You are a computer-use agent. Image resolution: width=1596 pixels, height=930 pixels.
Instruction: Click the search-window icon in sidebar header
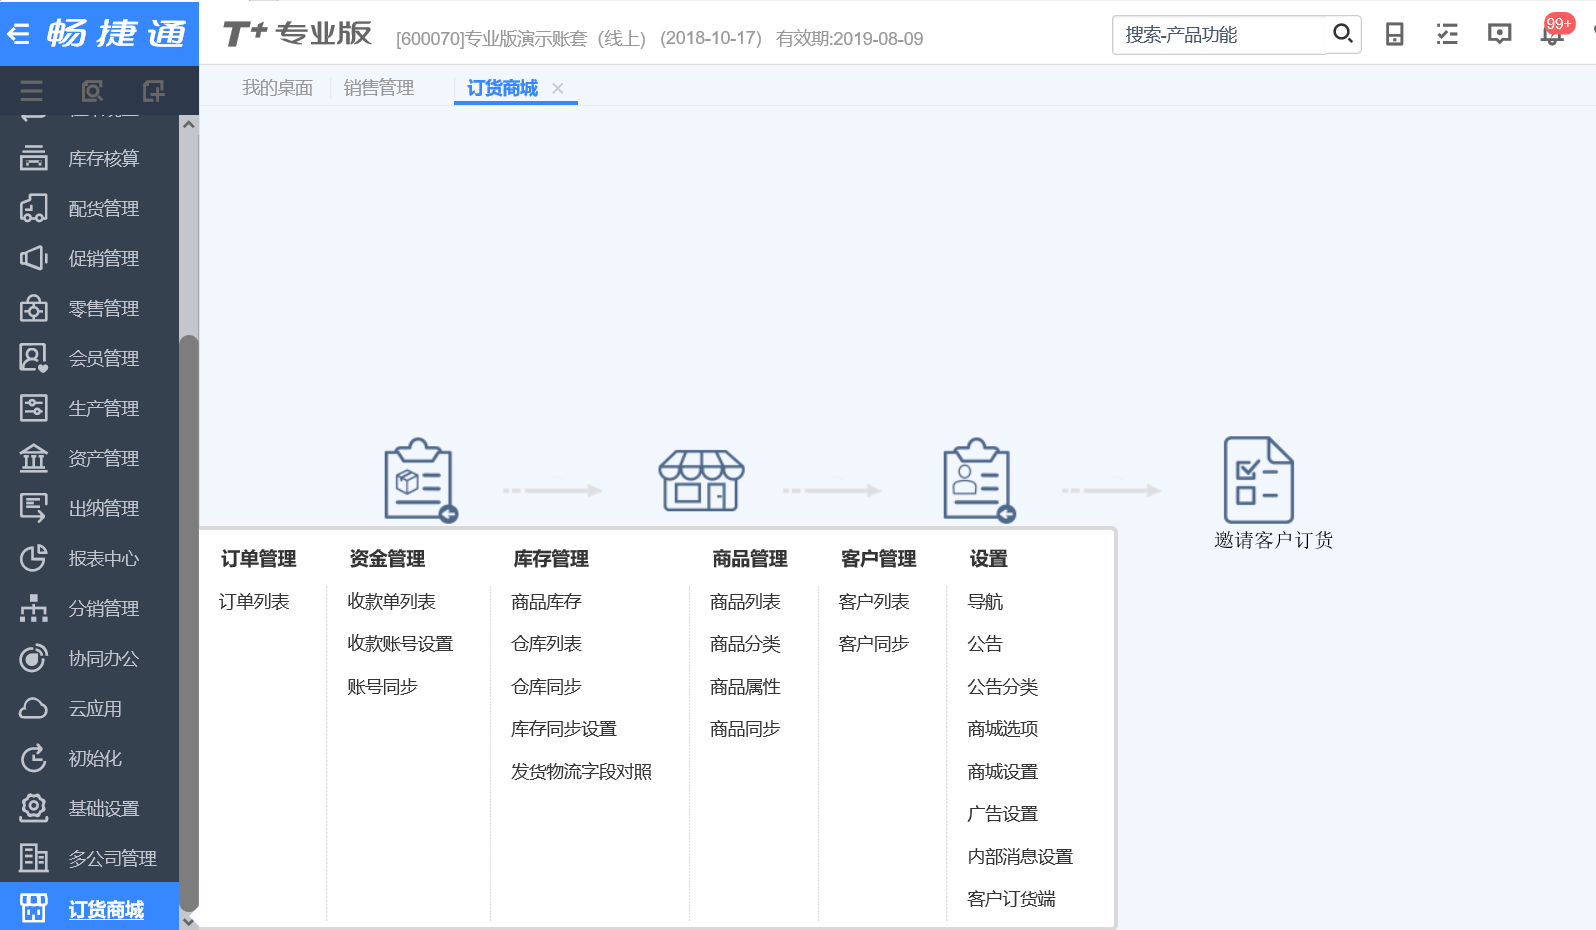[x=92, y=91]
